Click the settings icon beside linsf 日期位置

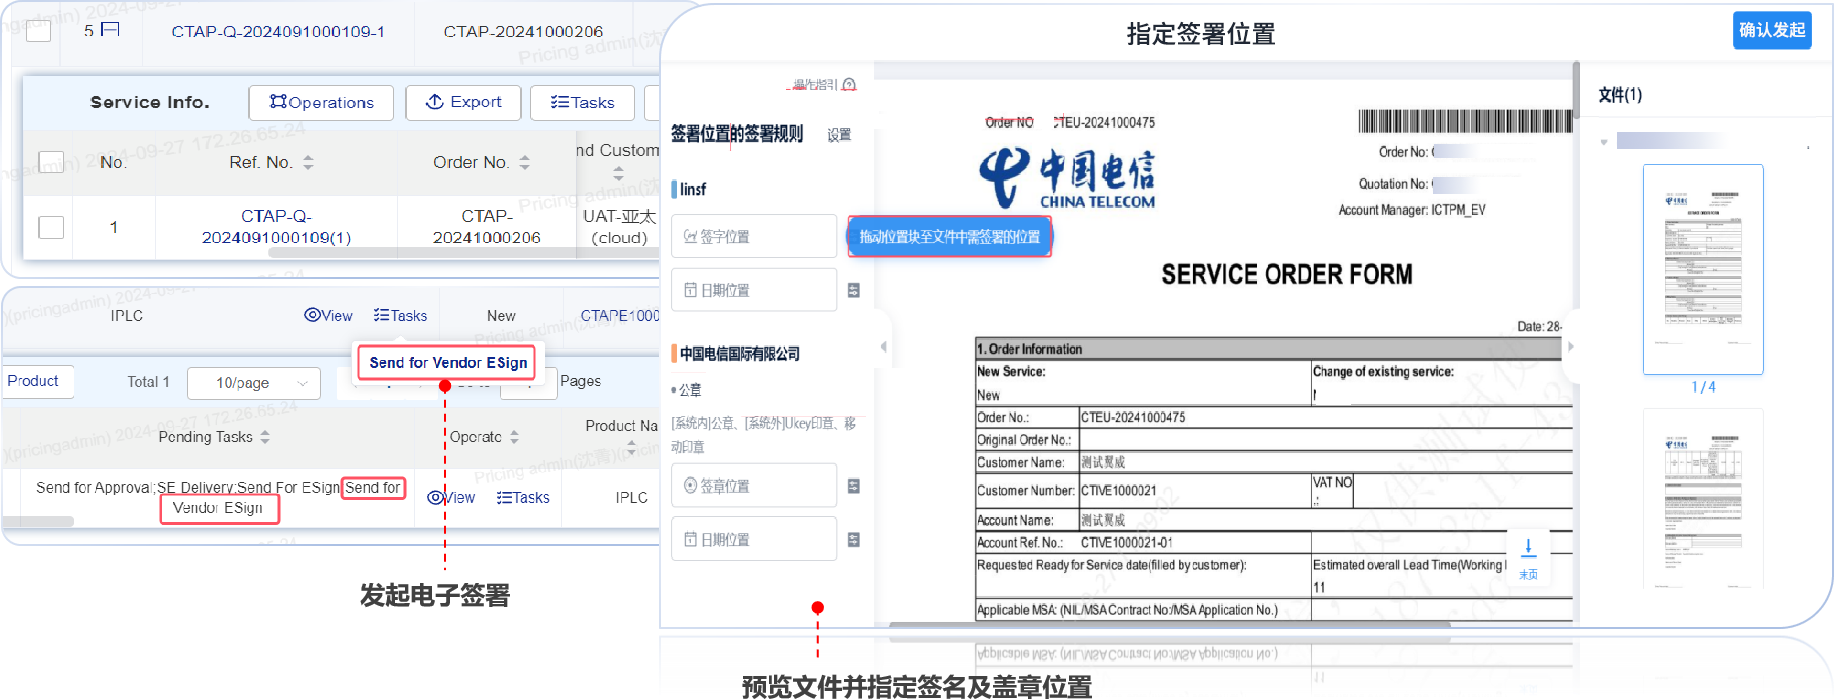click(x=853, y=291)
